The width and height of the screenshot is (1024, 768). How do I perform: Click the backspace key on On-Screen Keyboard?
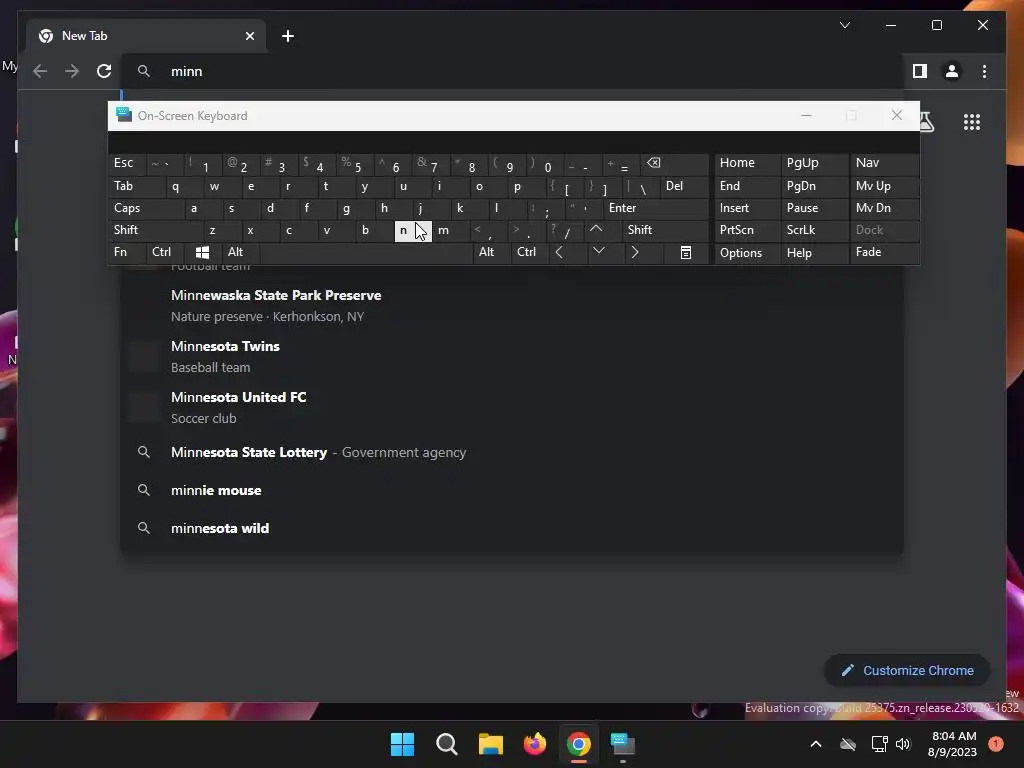click(673, 163)
